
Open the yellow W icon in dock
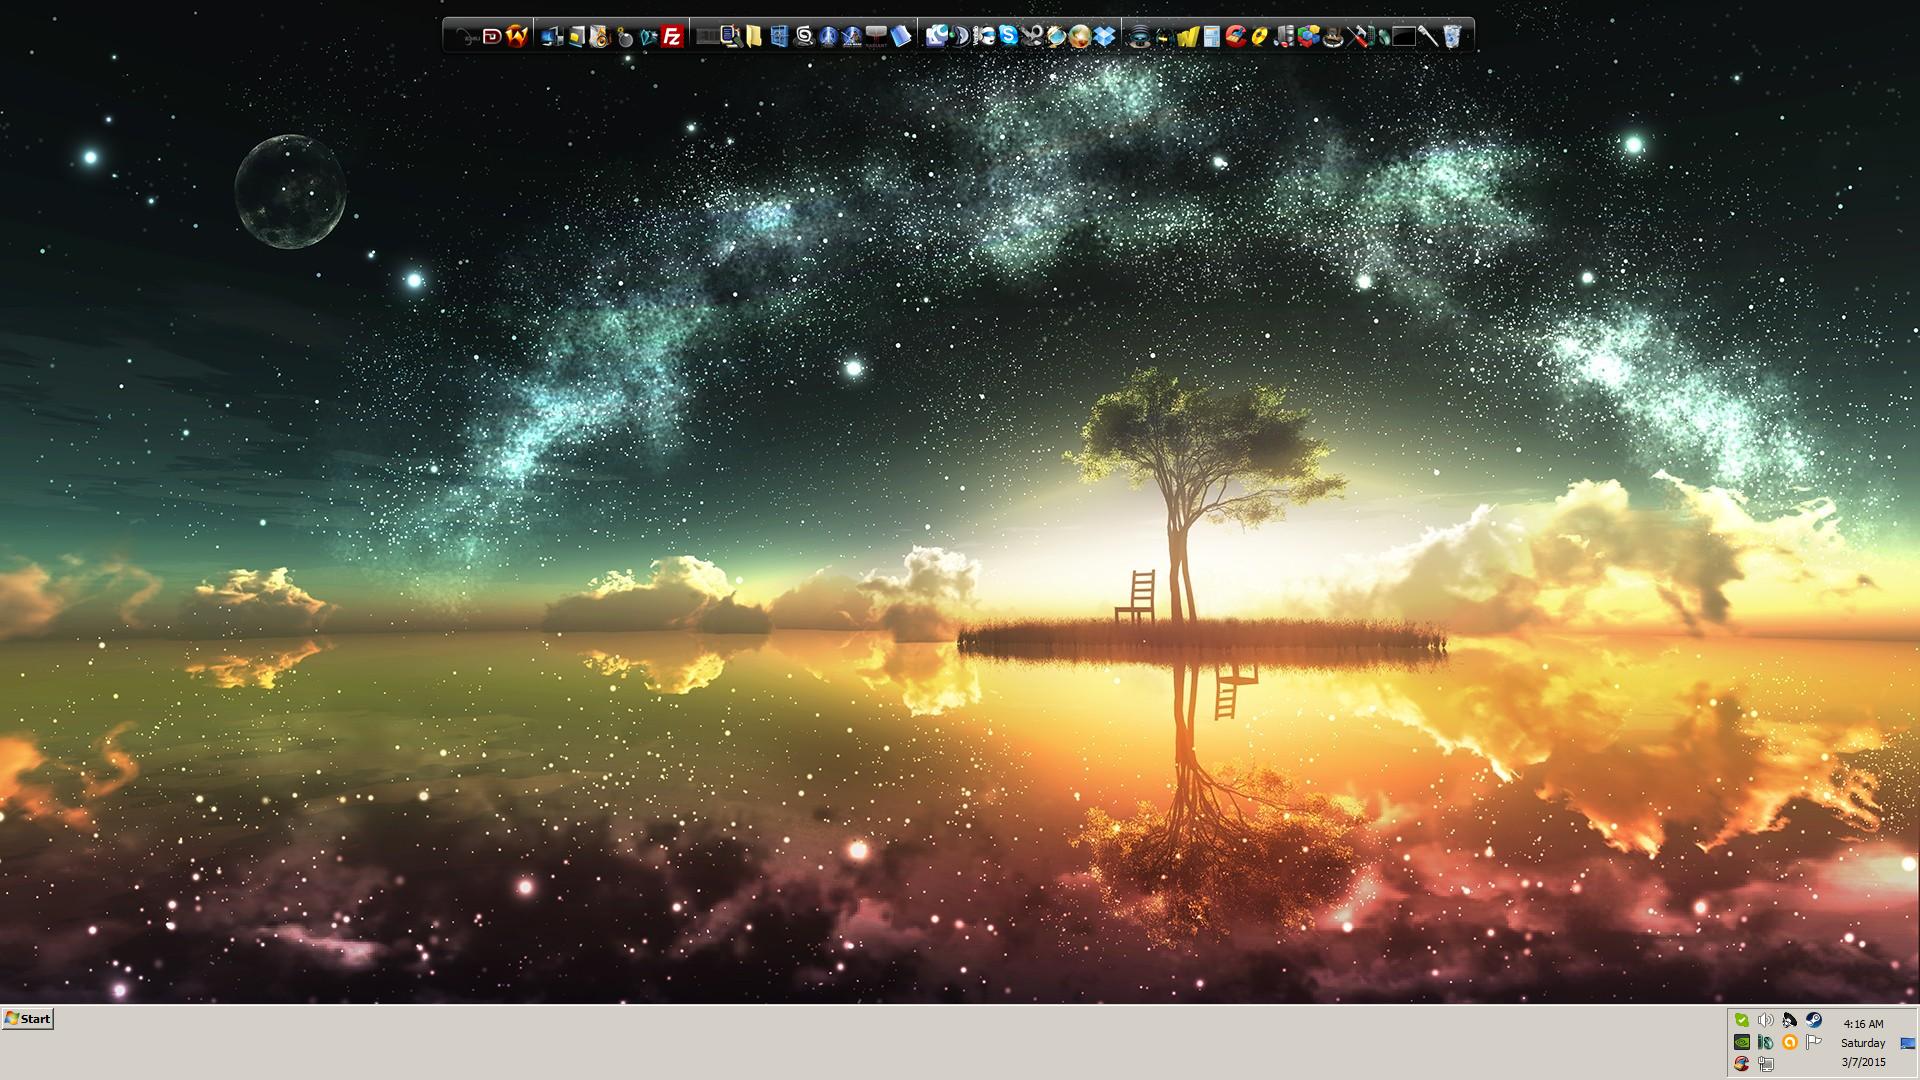(1187, 37)
